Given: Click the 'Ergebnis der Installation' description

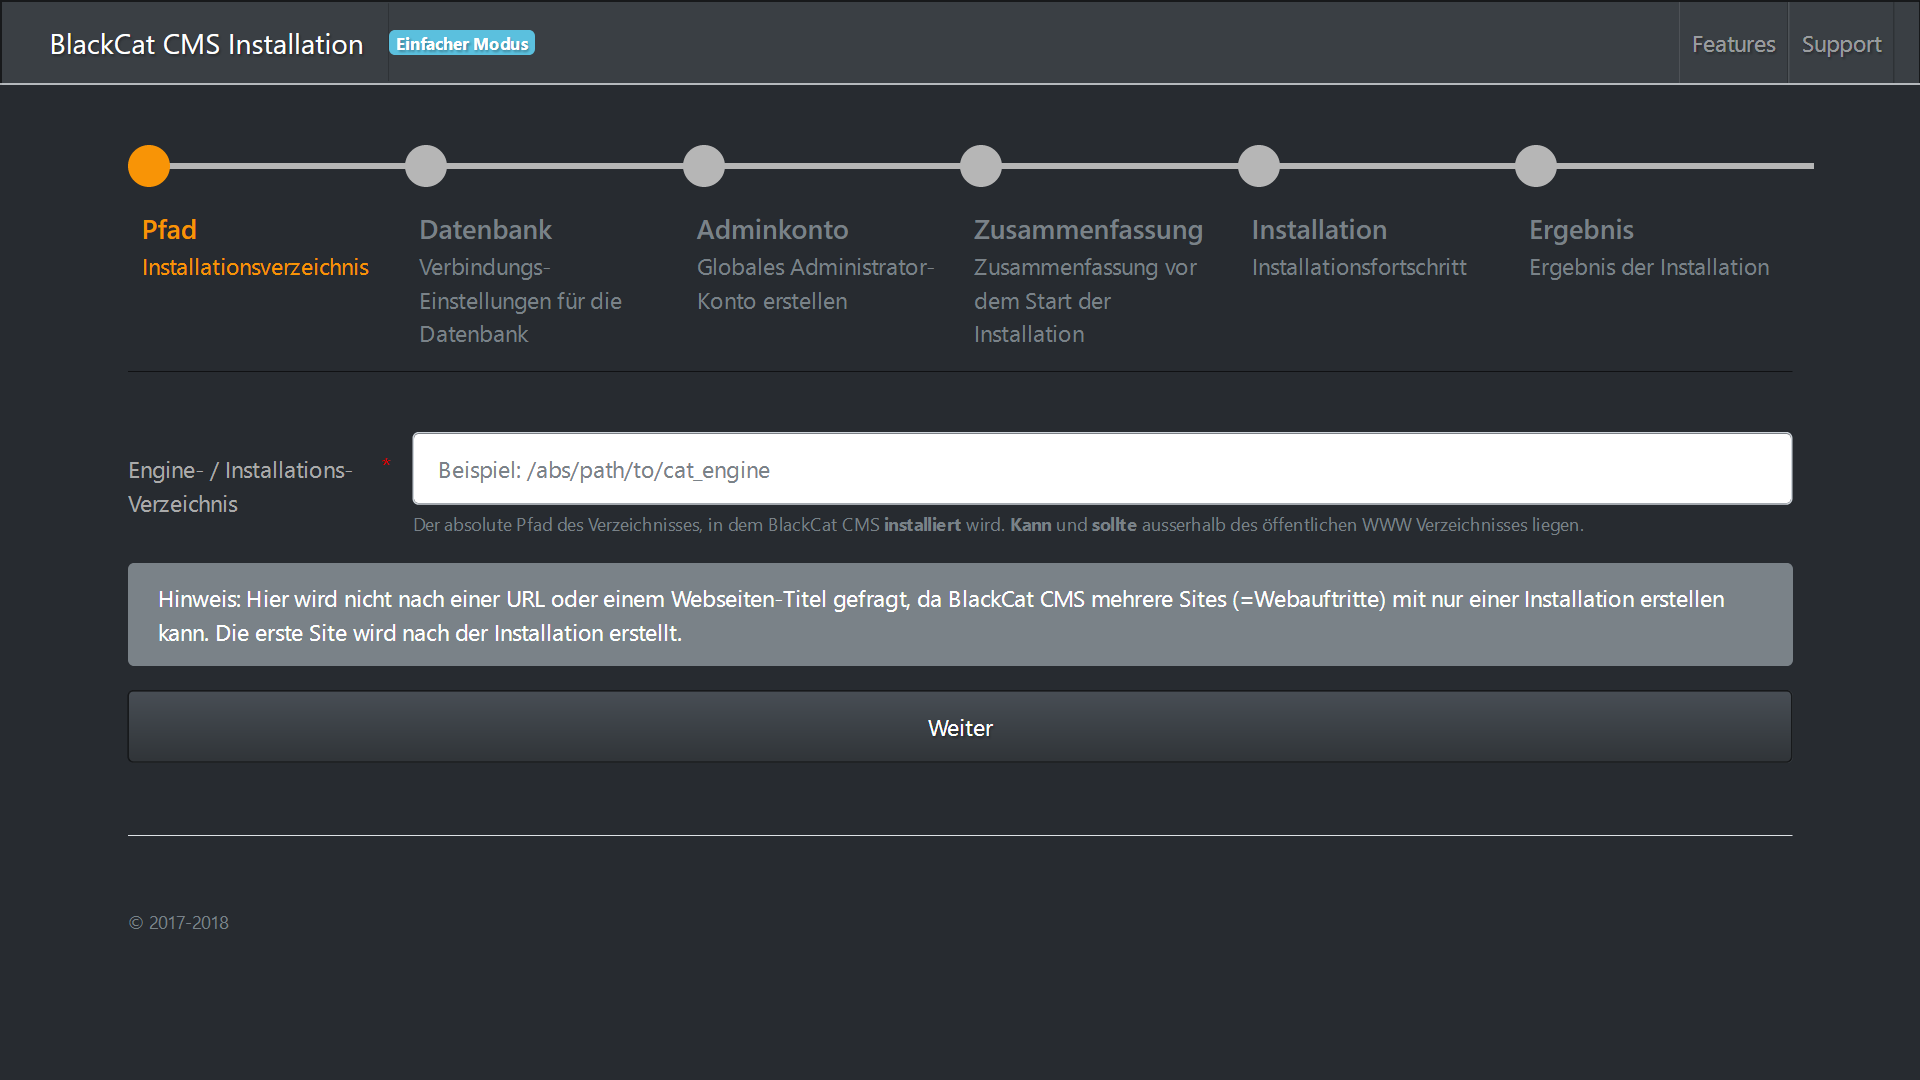Looking at the screenshot, I should (x=1649, y=267).
